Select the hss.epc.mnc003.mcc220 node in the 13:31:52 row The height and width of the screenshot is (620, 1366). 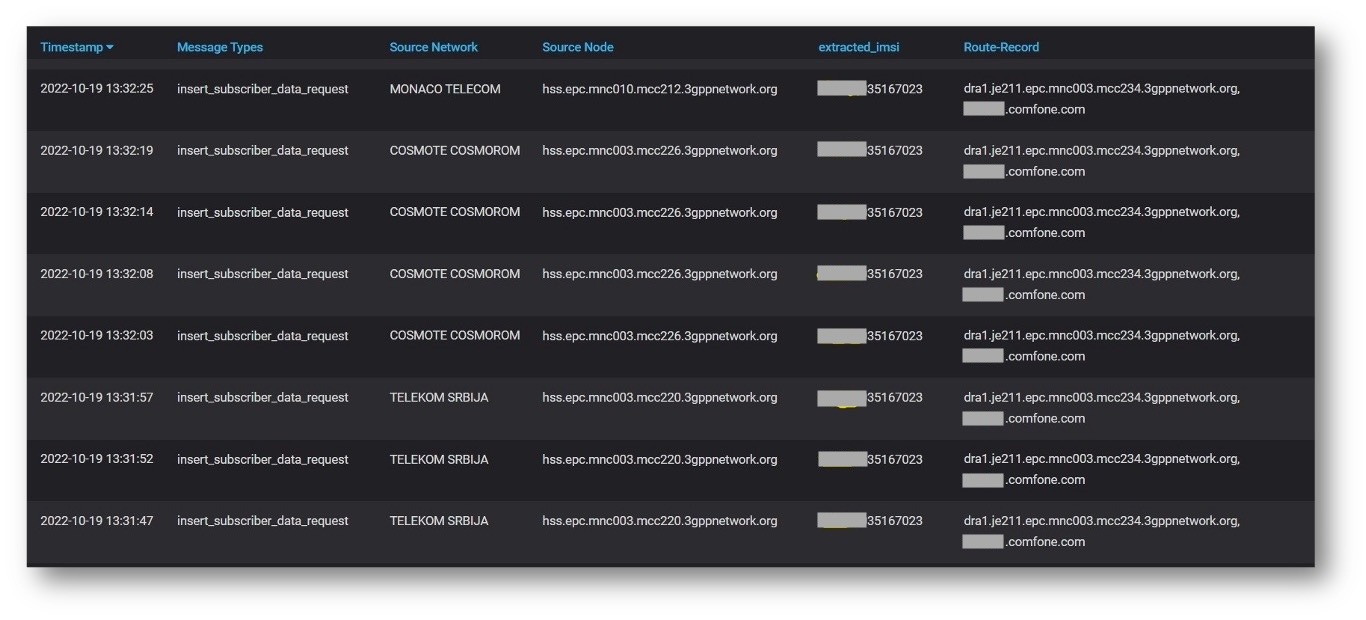659,460
